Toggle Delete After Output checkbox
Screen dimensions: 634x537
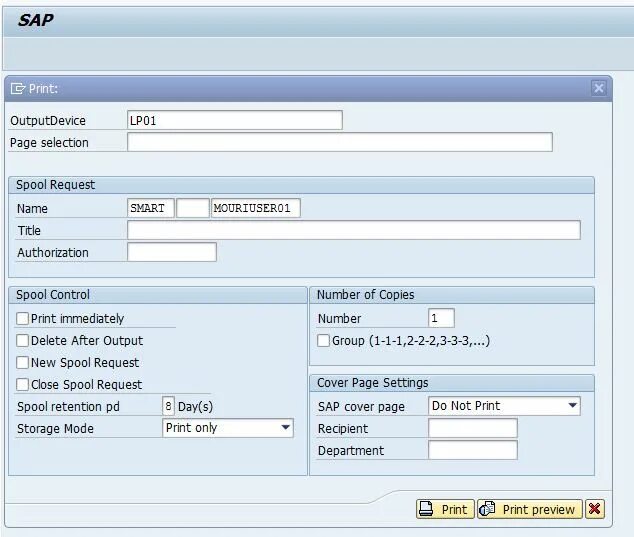[x=23, y=340]
